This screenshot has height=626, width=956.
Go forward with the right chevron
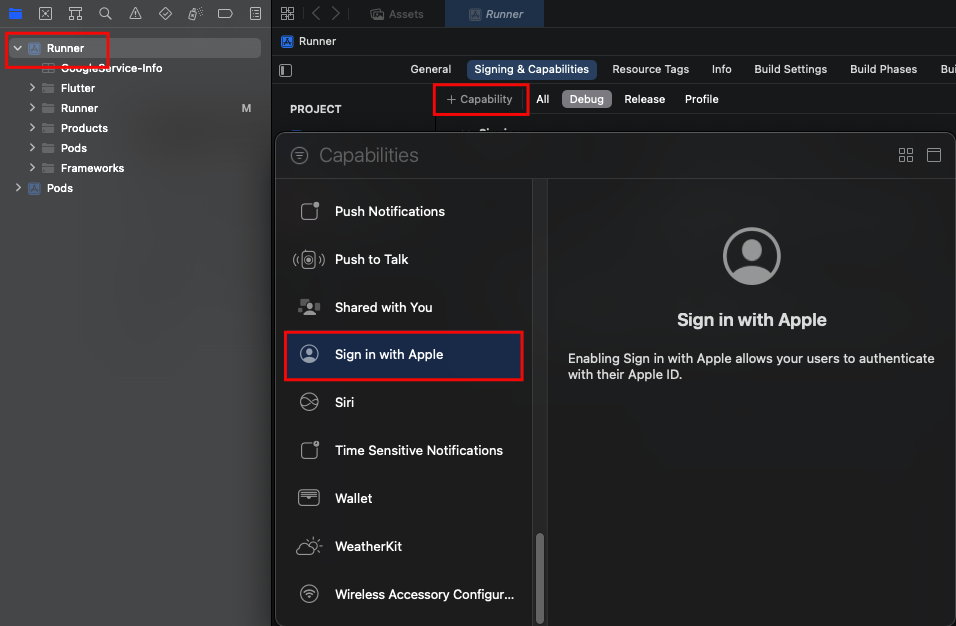coord(335,13)
